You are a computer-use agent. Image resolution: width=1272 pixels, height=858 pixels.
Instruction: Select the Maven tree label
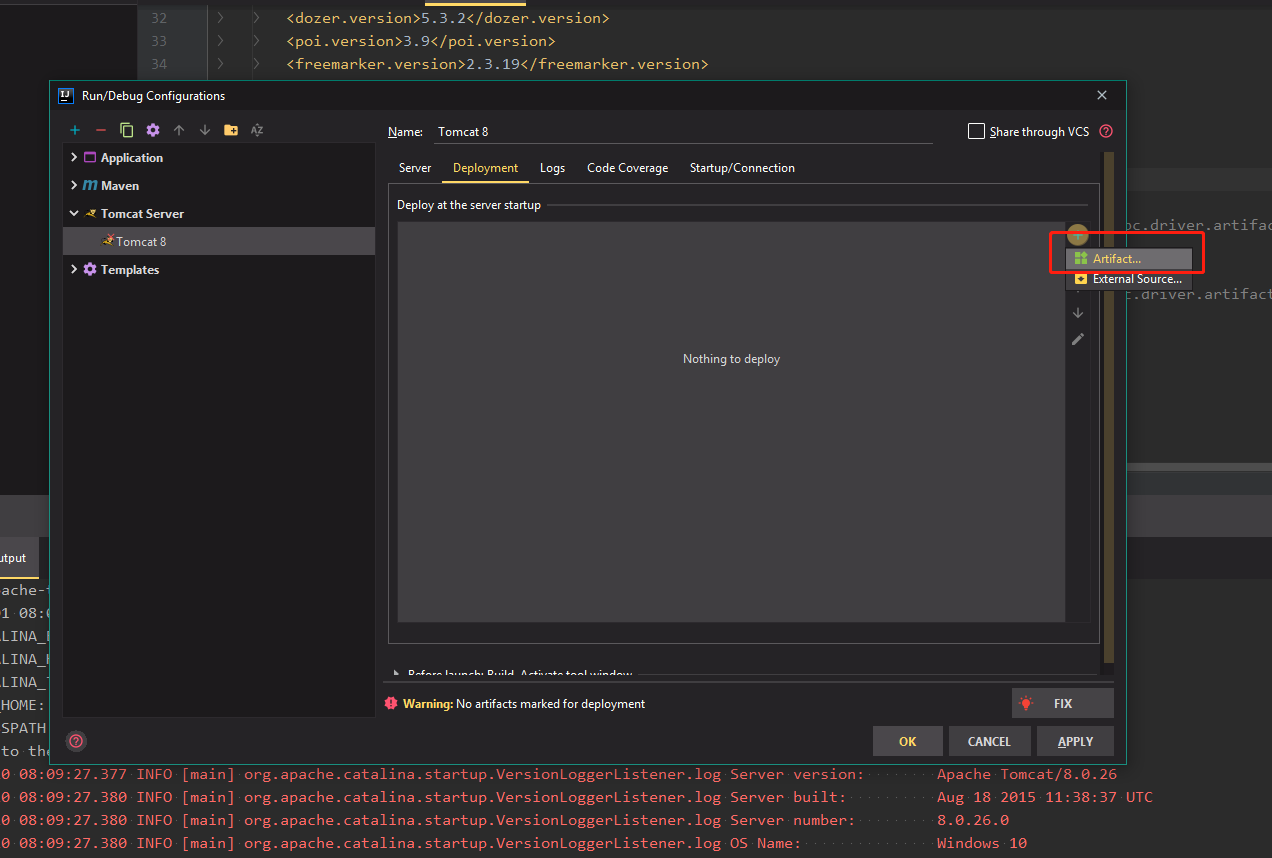pyautogui.click(x=120, y=186)
